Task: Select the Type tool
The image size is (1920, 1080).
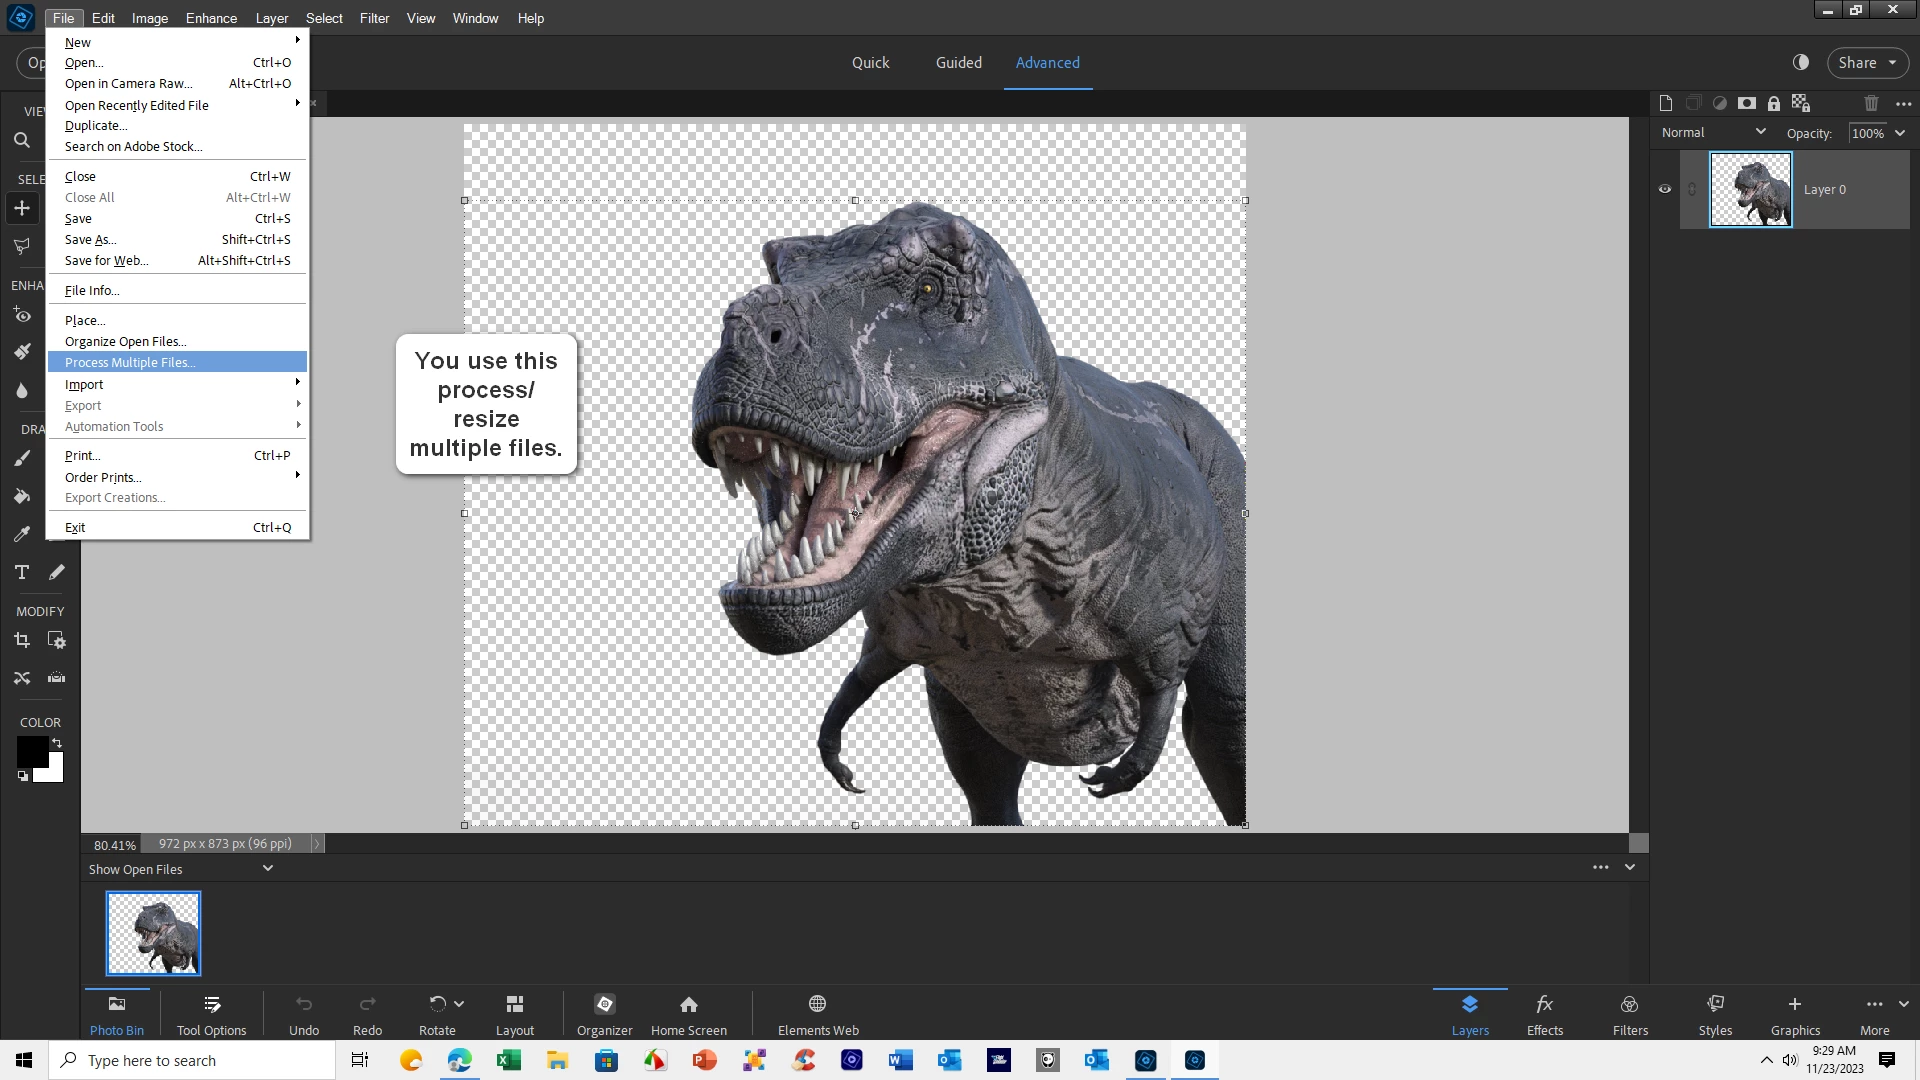Action: point(22,572)
